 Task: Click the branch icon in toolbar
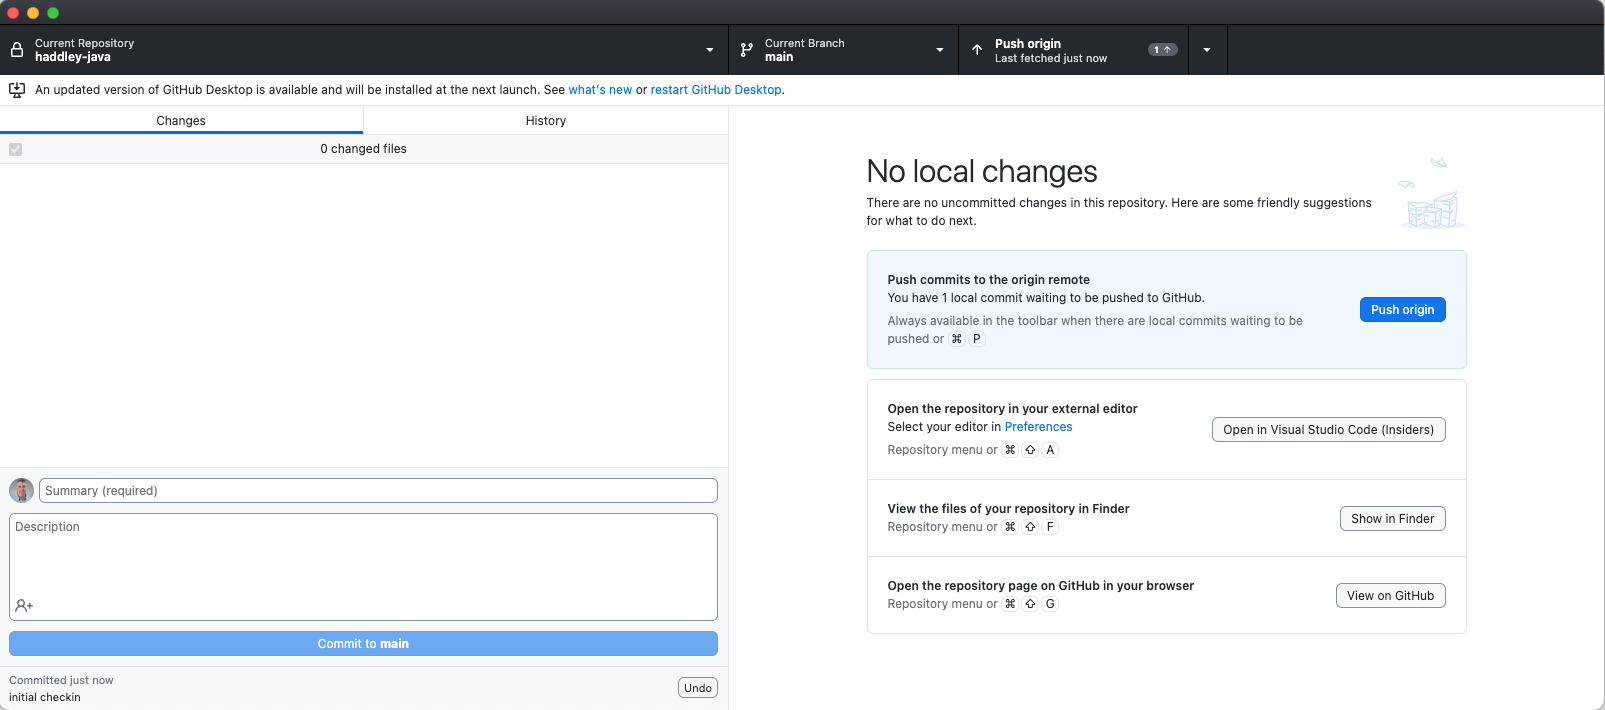[x=747, y=50]
